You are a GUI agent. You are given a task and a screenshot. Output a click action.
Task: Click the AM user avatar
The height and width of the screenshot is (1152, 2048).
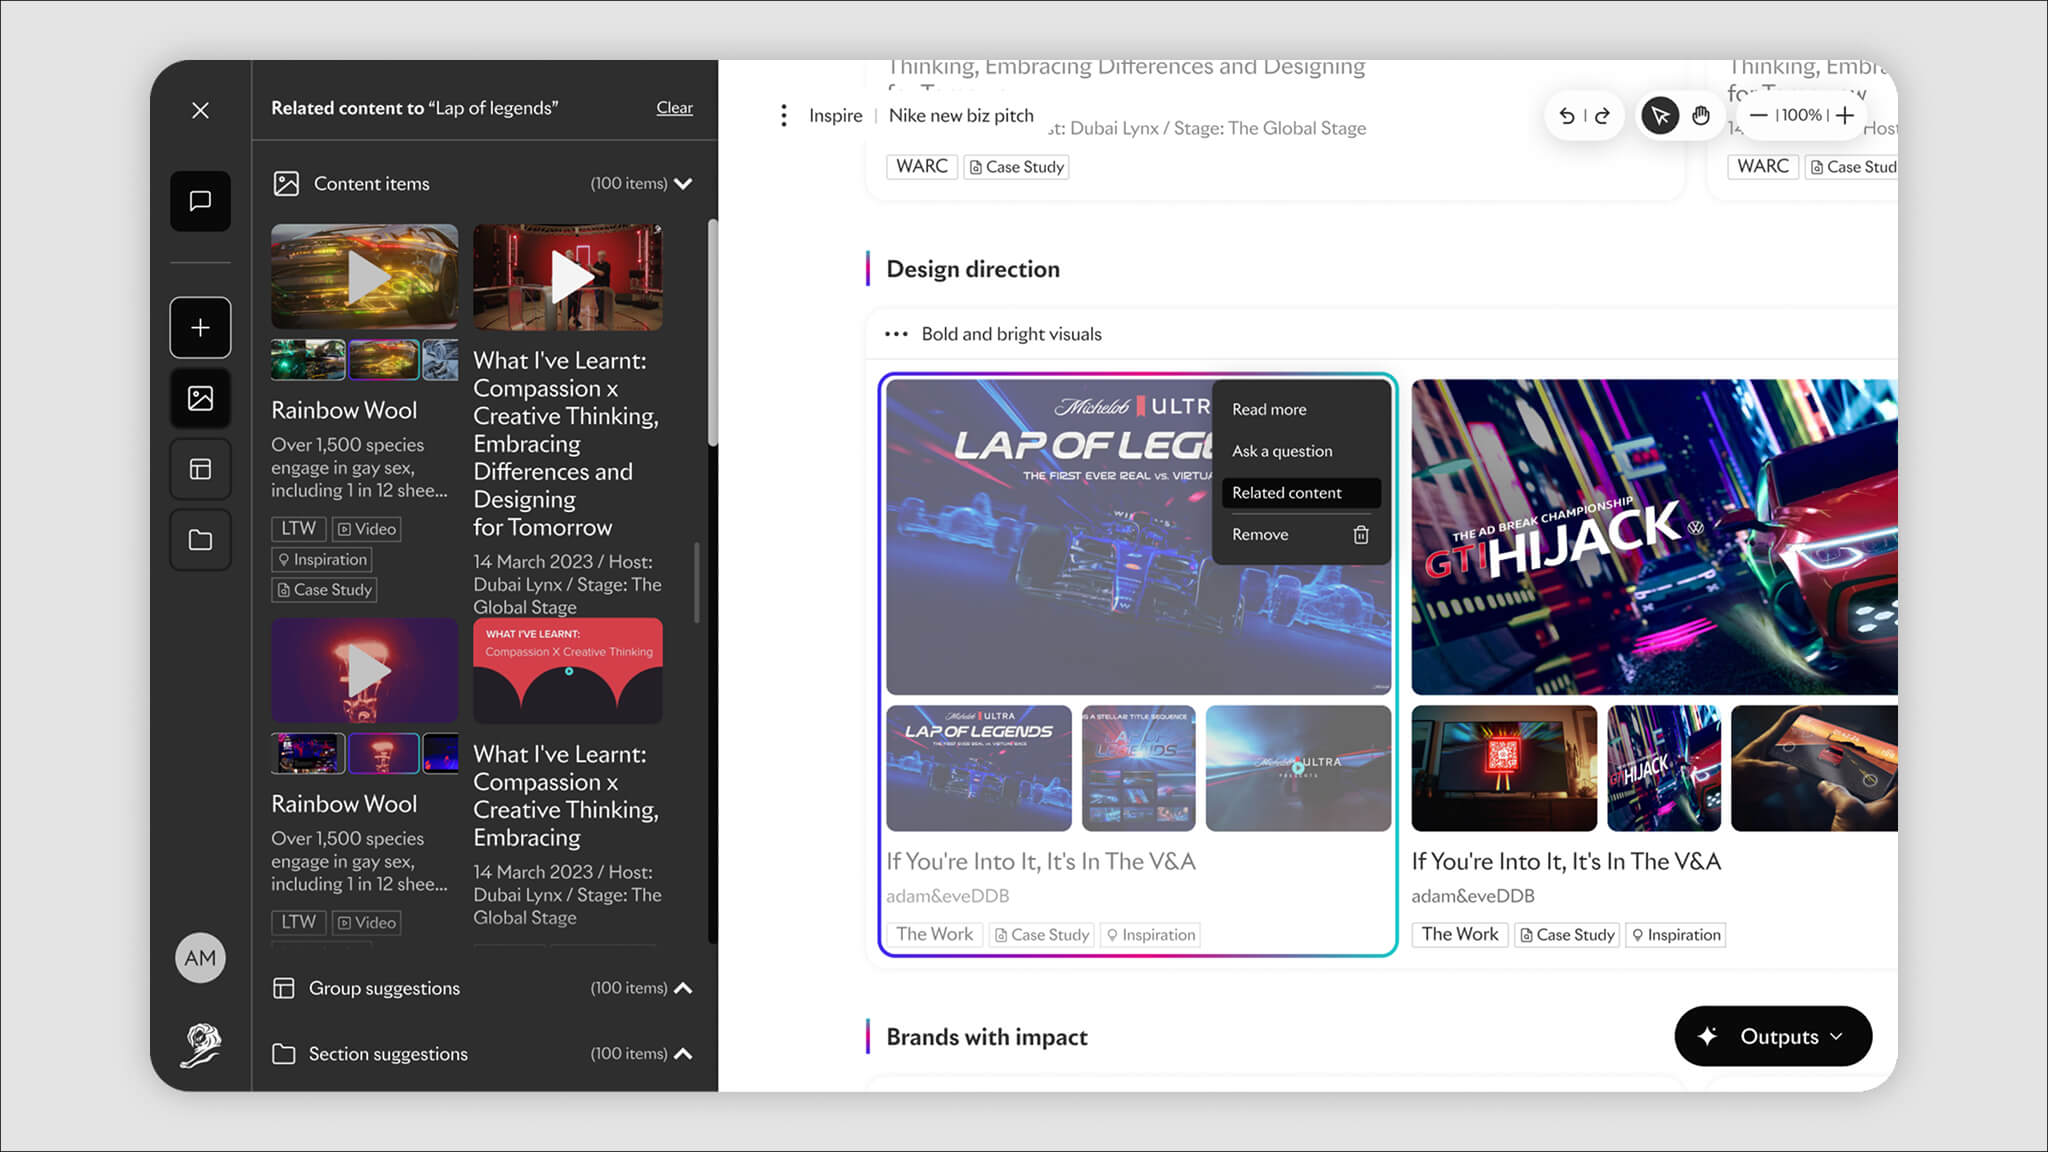click(x=200, y=958)
